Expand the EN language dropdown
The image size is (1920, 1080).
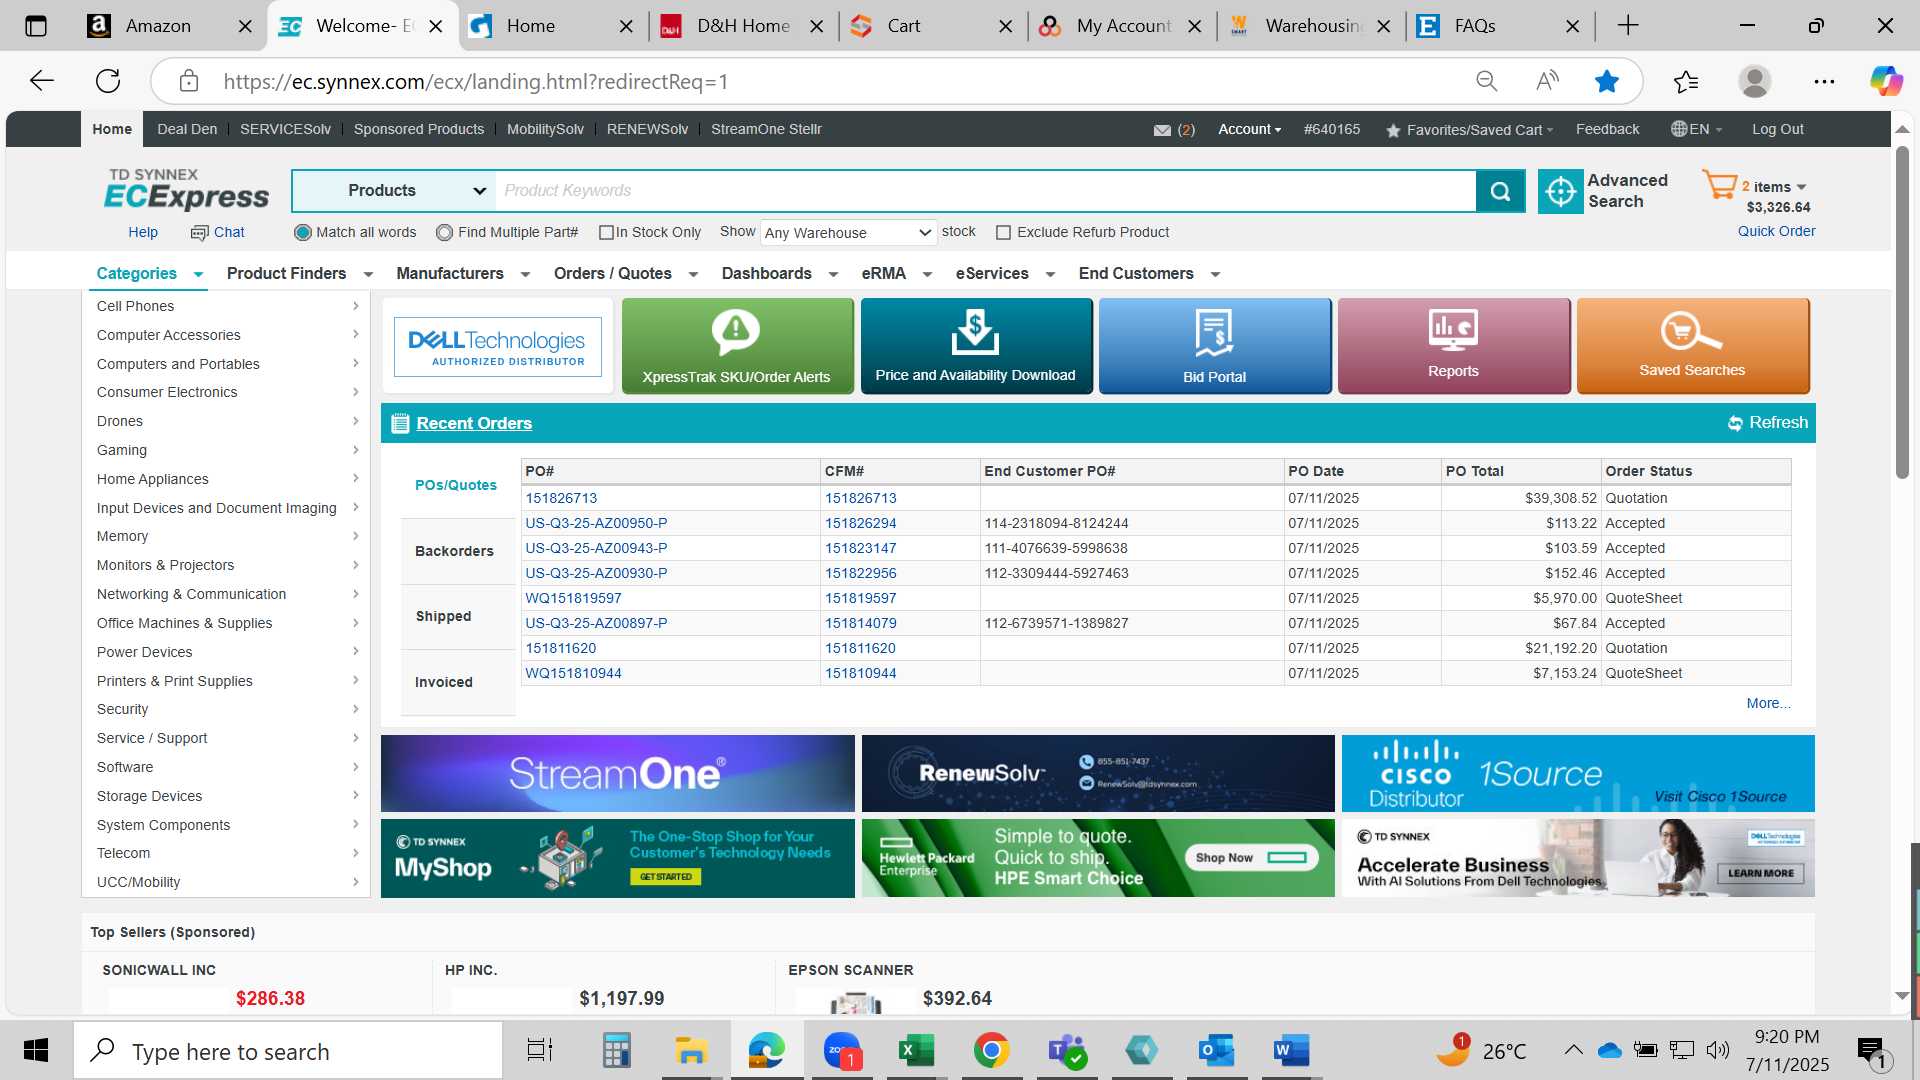point(1697,129)
